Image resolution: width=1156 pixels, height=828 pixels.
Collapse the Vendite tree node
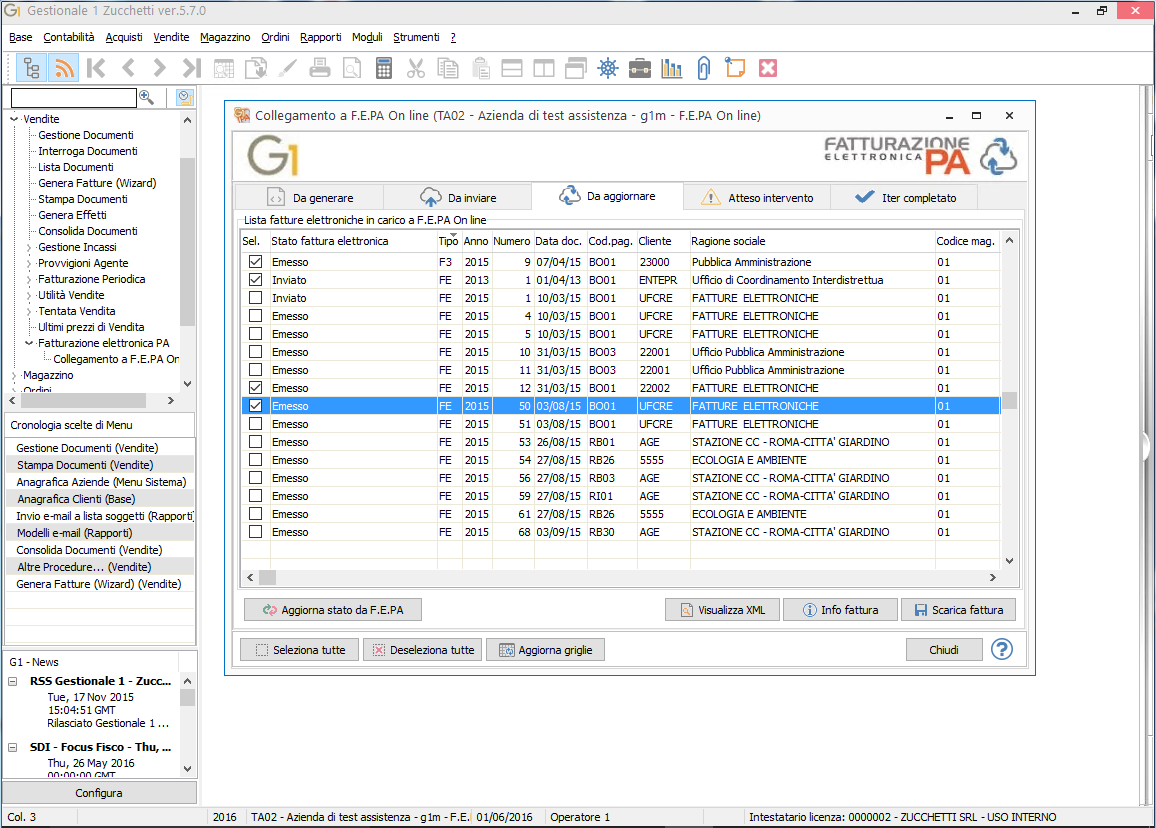tap(14, 119)
